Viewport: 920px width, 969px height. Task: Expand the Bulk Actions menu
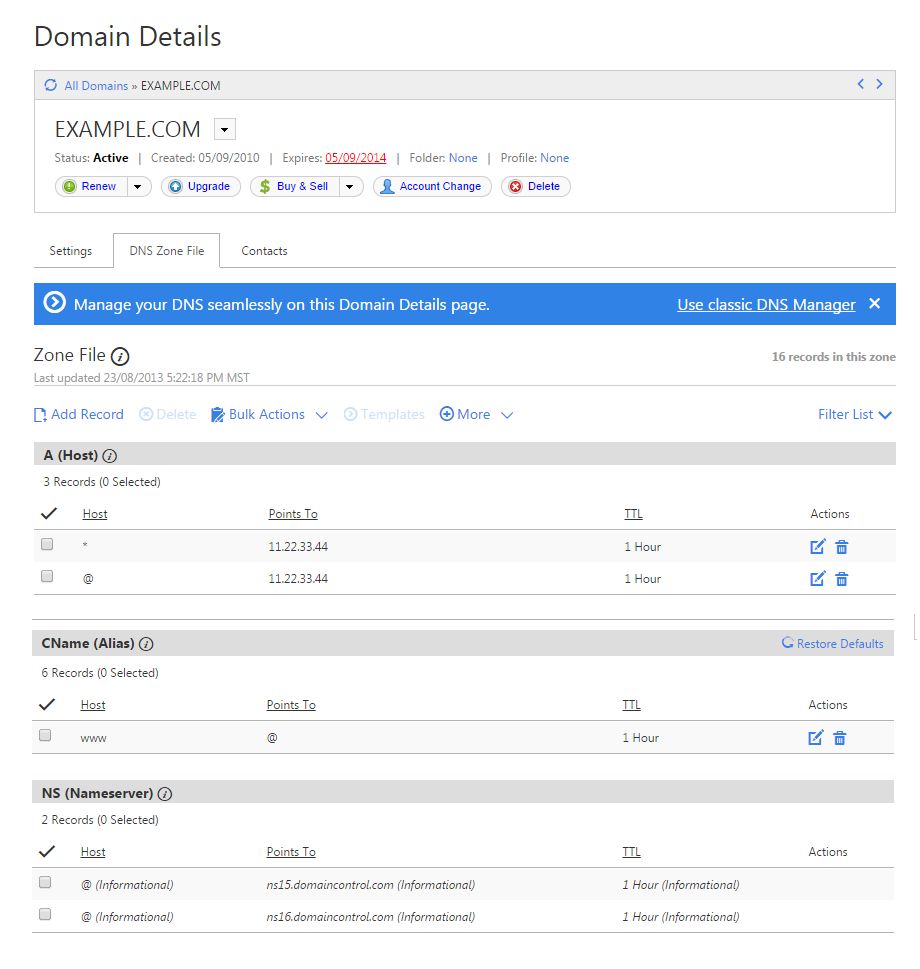click(321, 415)
